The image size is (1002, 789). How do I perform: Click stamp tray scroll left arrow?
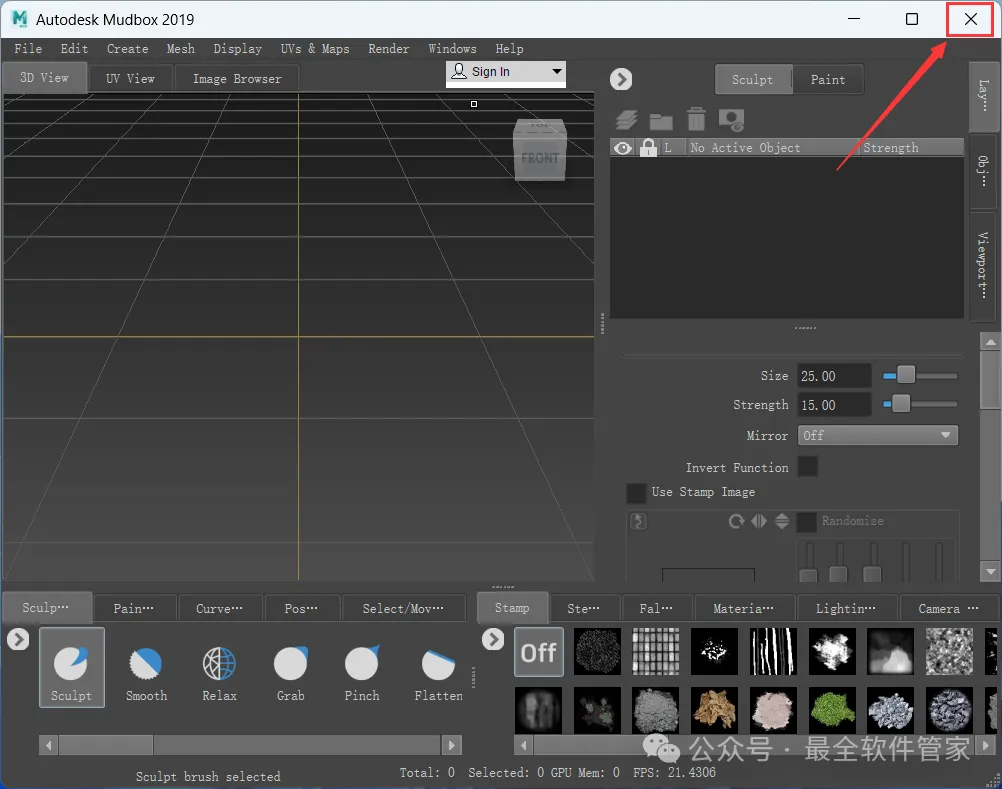click(x=523, y=745)
